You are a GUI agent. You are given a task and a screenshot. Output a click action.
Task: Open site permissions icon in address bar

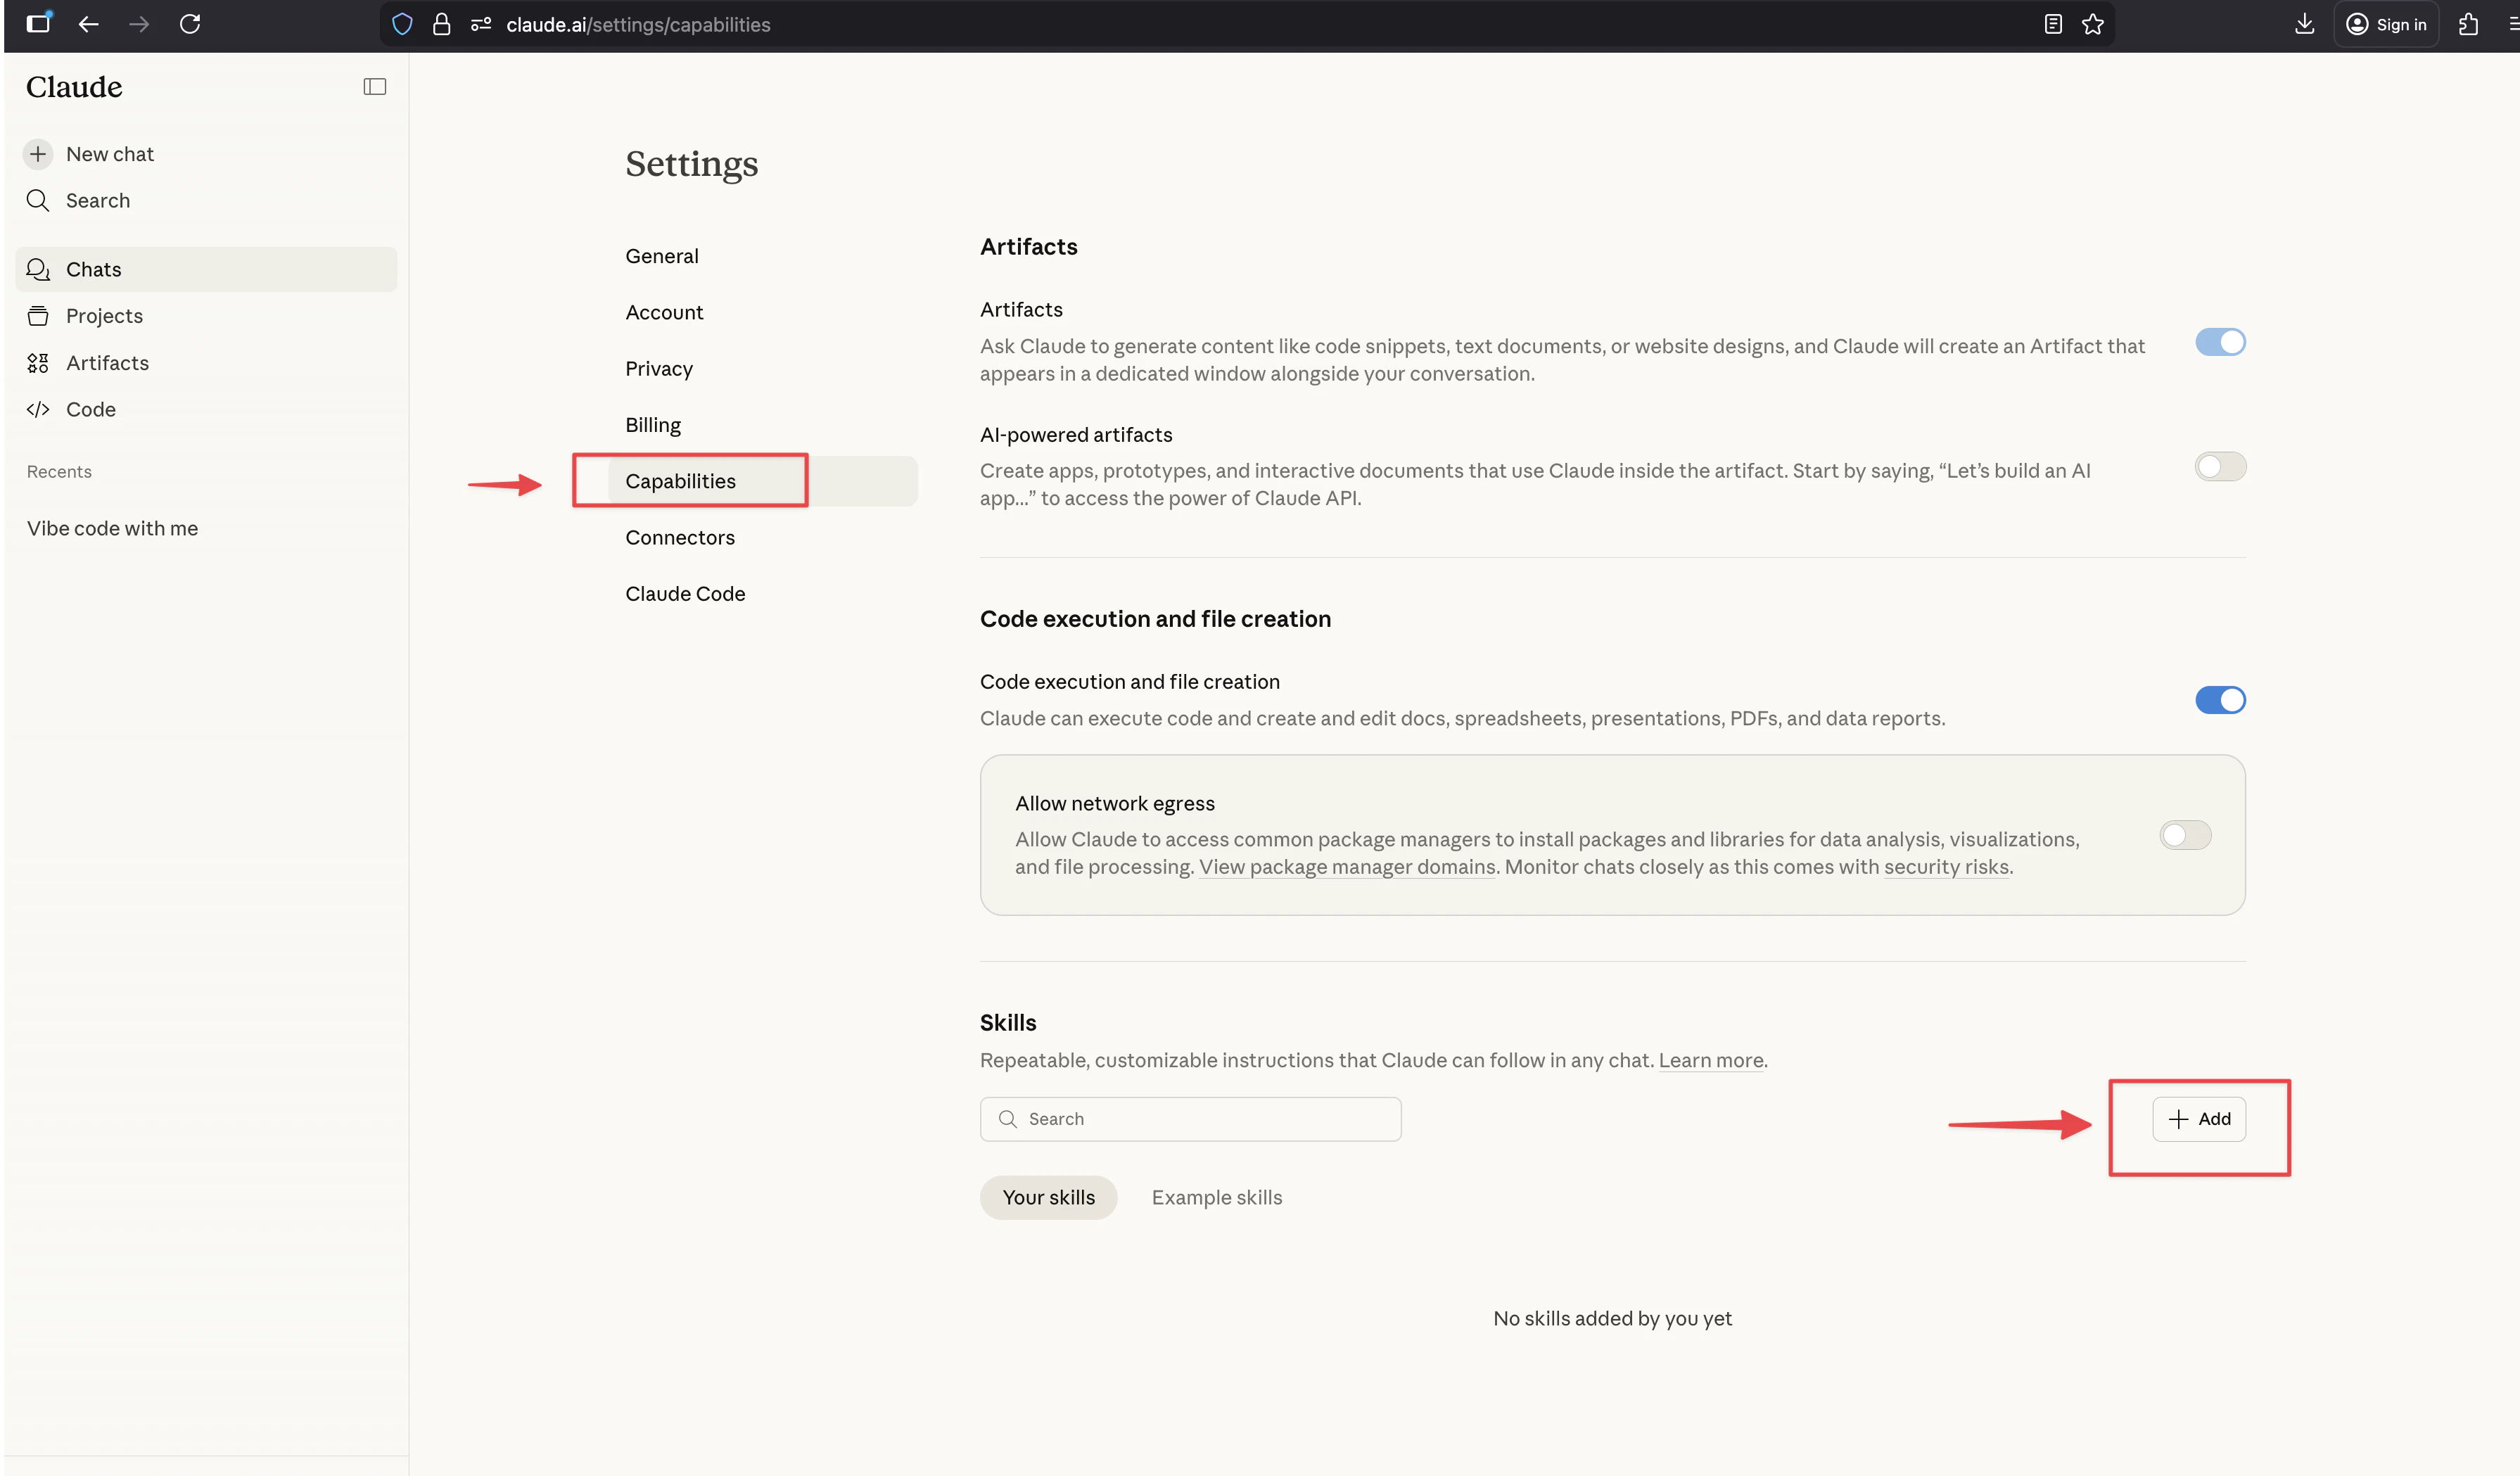pos(481,24)
